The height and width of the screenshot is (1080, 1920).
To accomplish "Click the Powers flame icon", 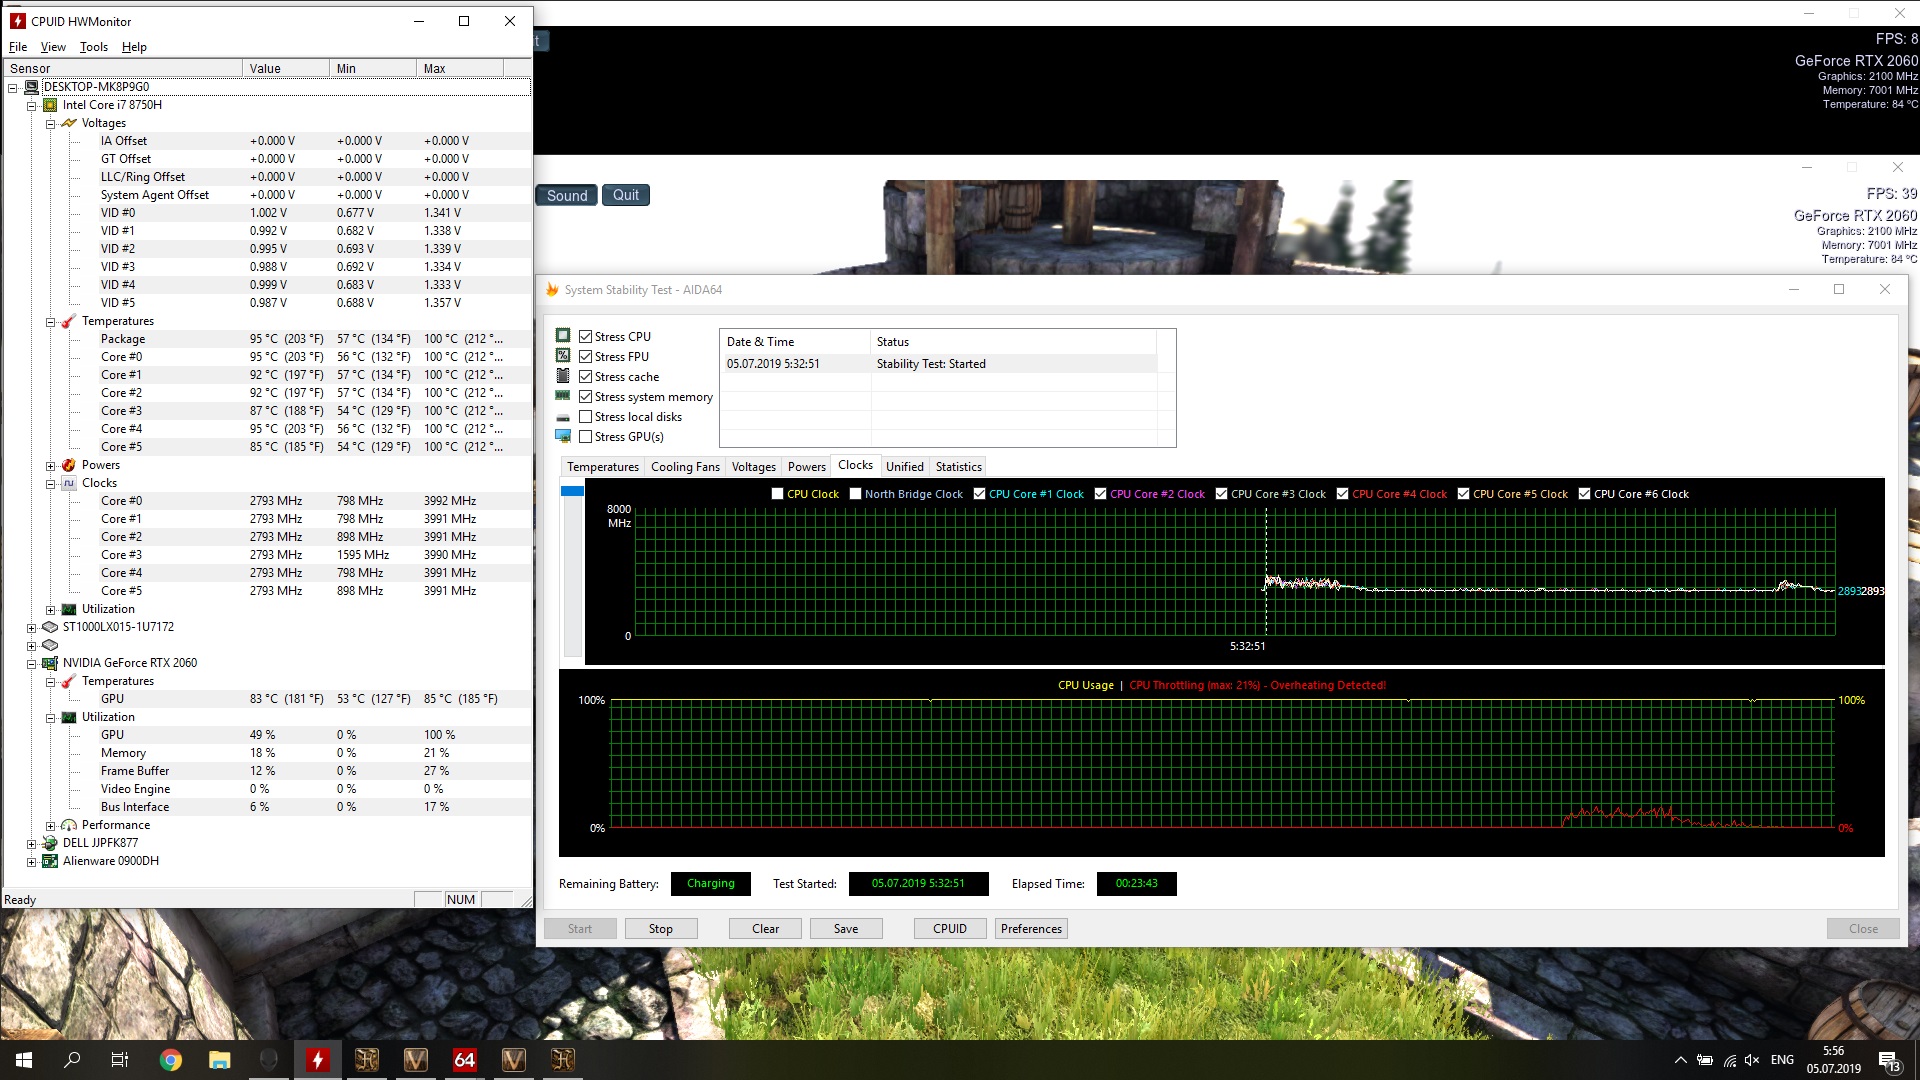I will click(69, 465).
